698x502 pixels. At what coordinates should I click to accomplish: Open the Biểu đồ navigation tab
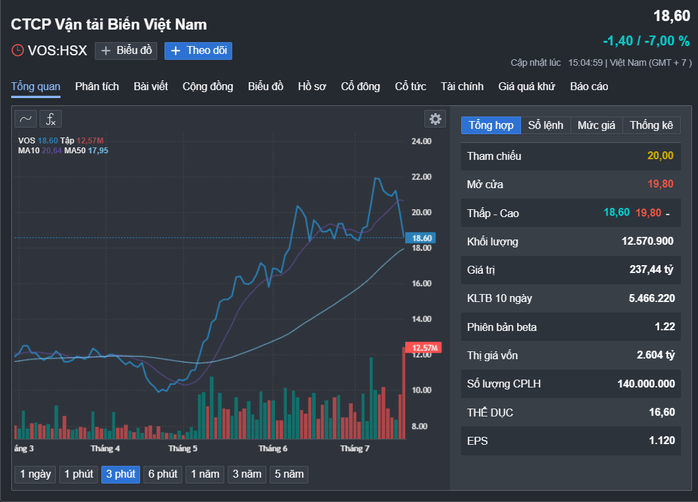tap(265, 86)
